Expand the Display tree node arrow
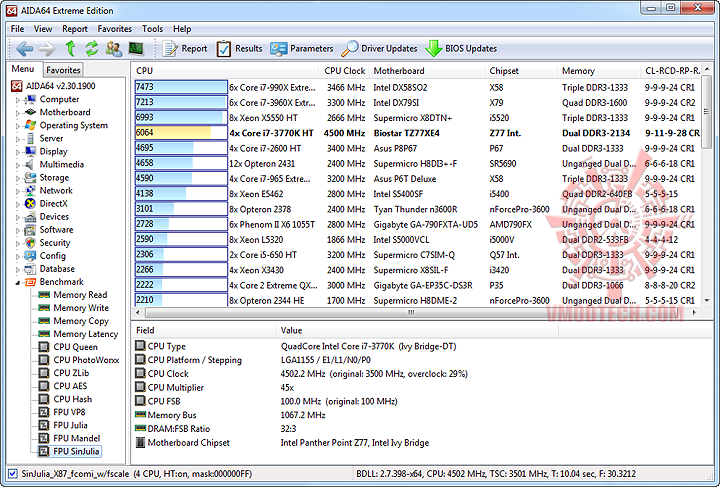 click(18, 151)
